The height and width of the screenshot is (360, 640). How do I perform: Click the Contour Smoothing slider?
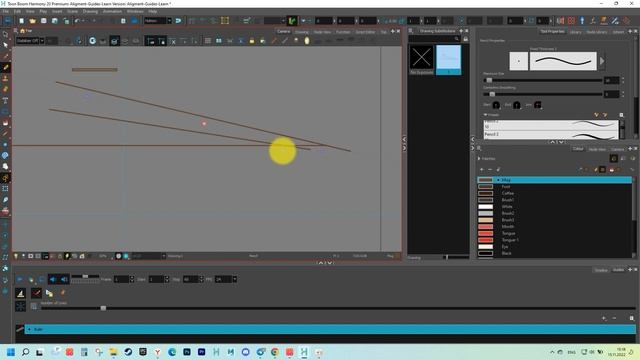542,94
